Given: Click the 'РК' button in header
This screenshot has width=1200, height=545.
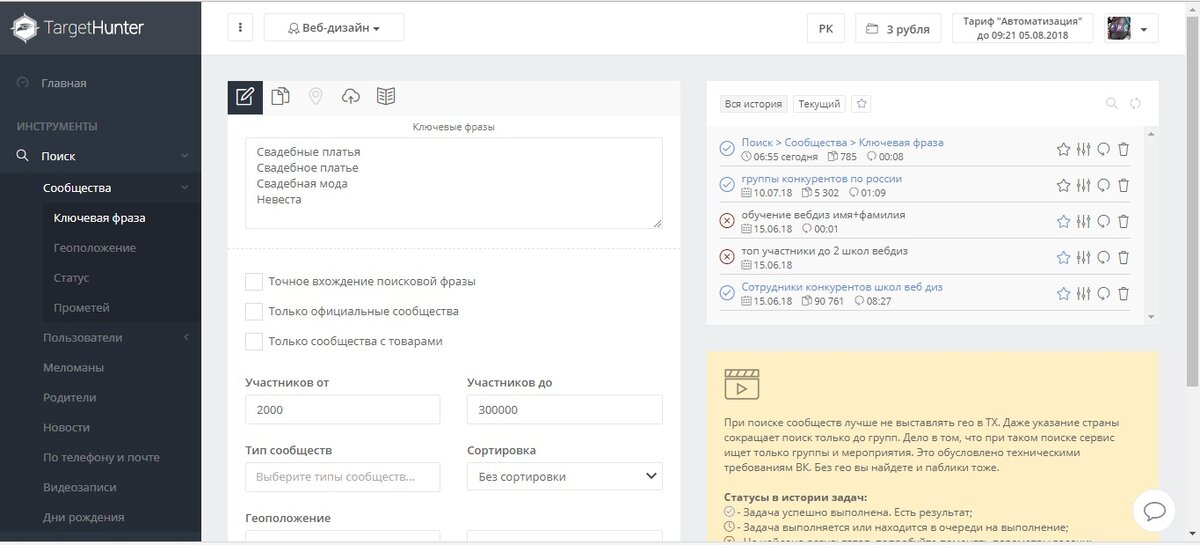Looking at the screenshot, I should coord(826,28).
